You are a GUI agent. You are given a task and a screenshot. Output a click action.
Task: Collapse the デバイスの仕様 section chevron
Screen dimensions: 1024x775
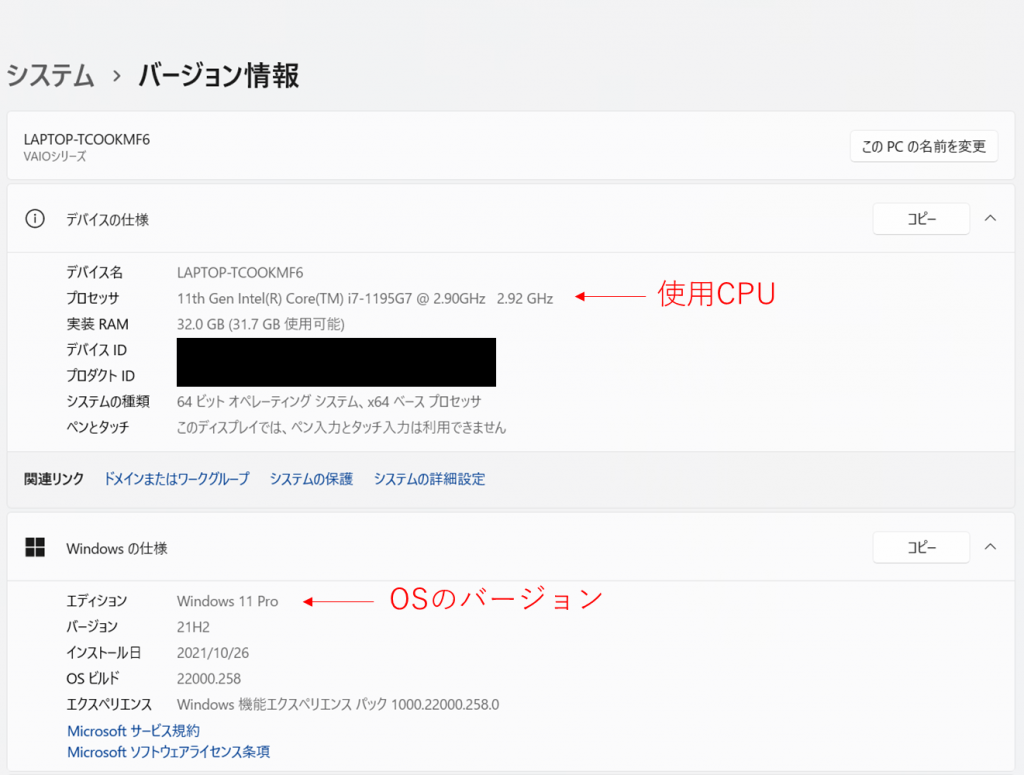(x=990, y=218)
